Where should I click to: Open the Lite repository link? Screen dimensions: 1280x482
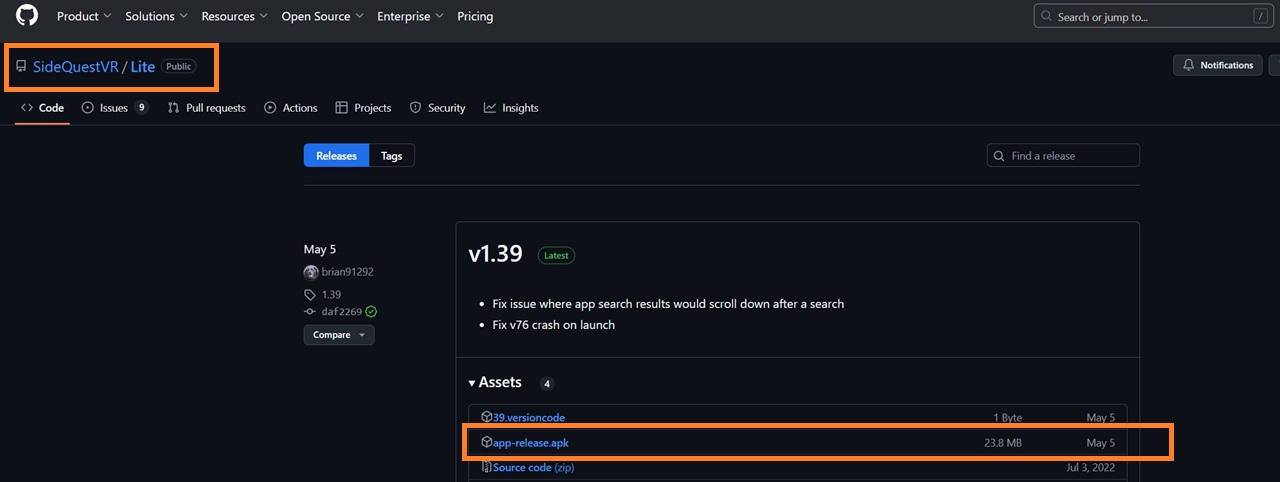[143, 66]
